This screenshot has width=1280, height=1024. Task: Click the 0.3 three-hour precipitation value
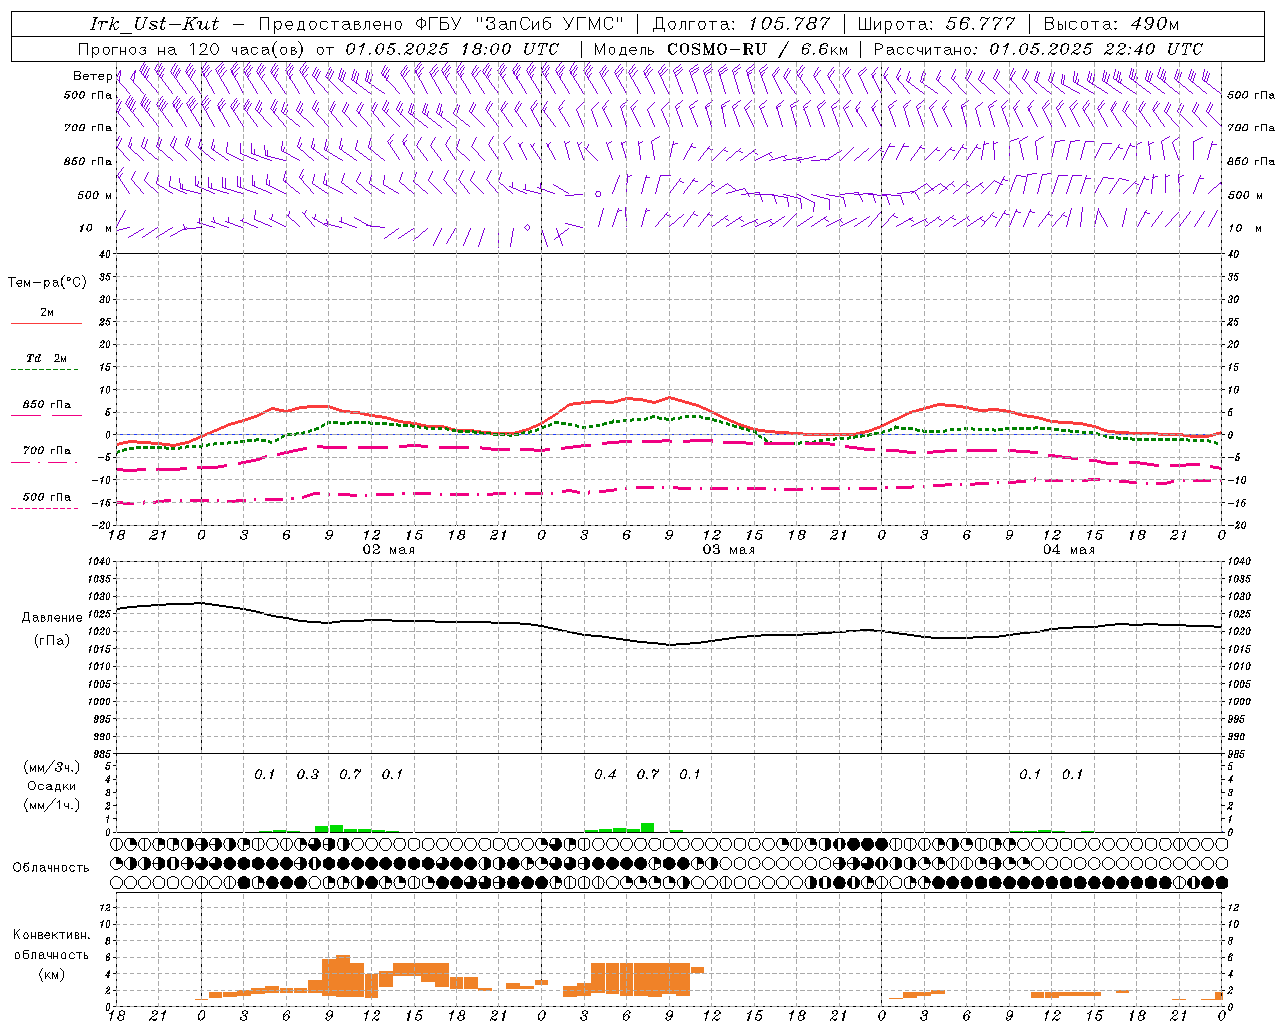(308, 774)
